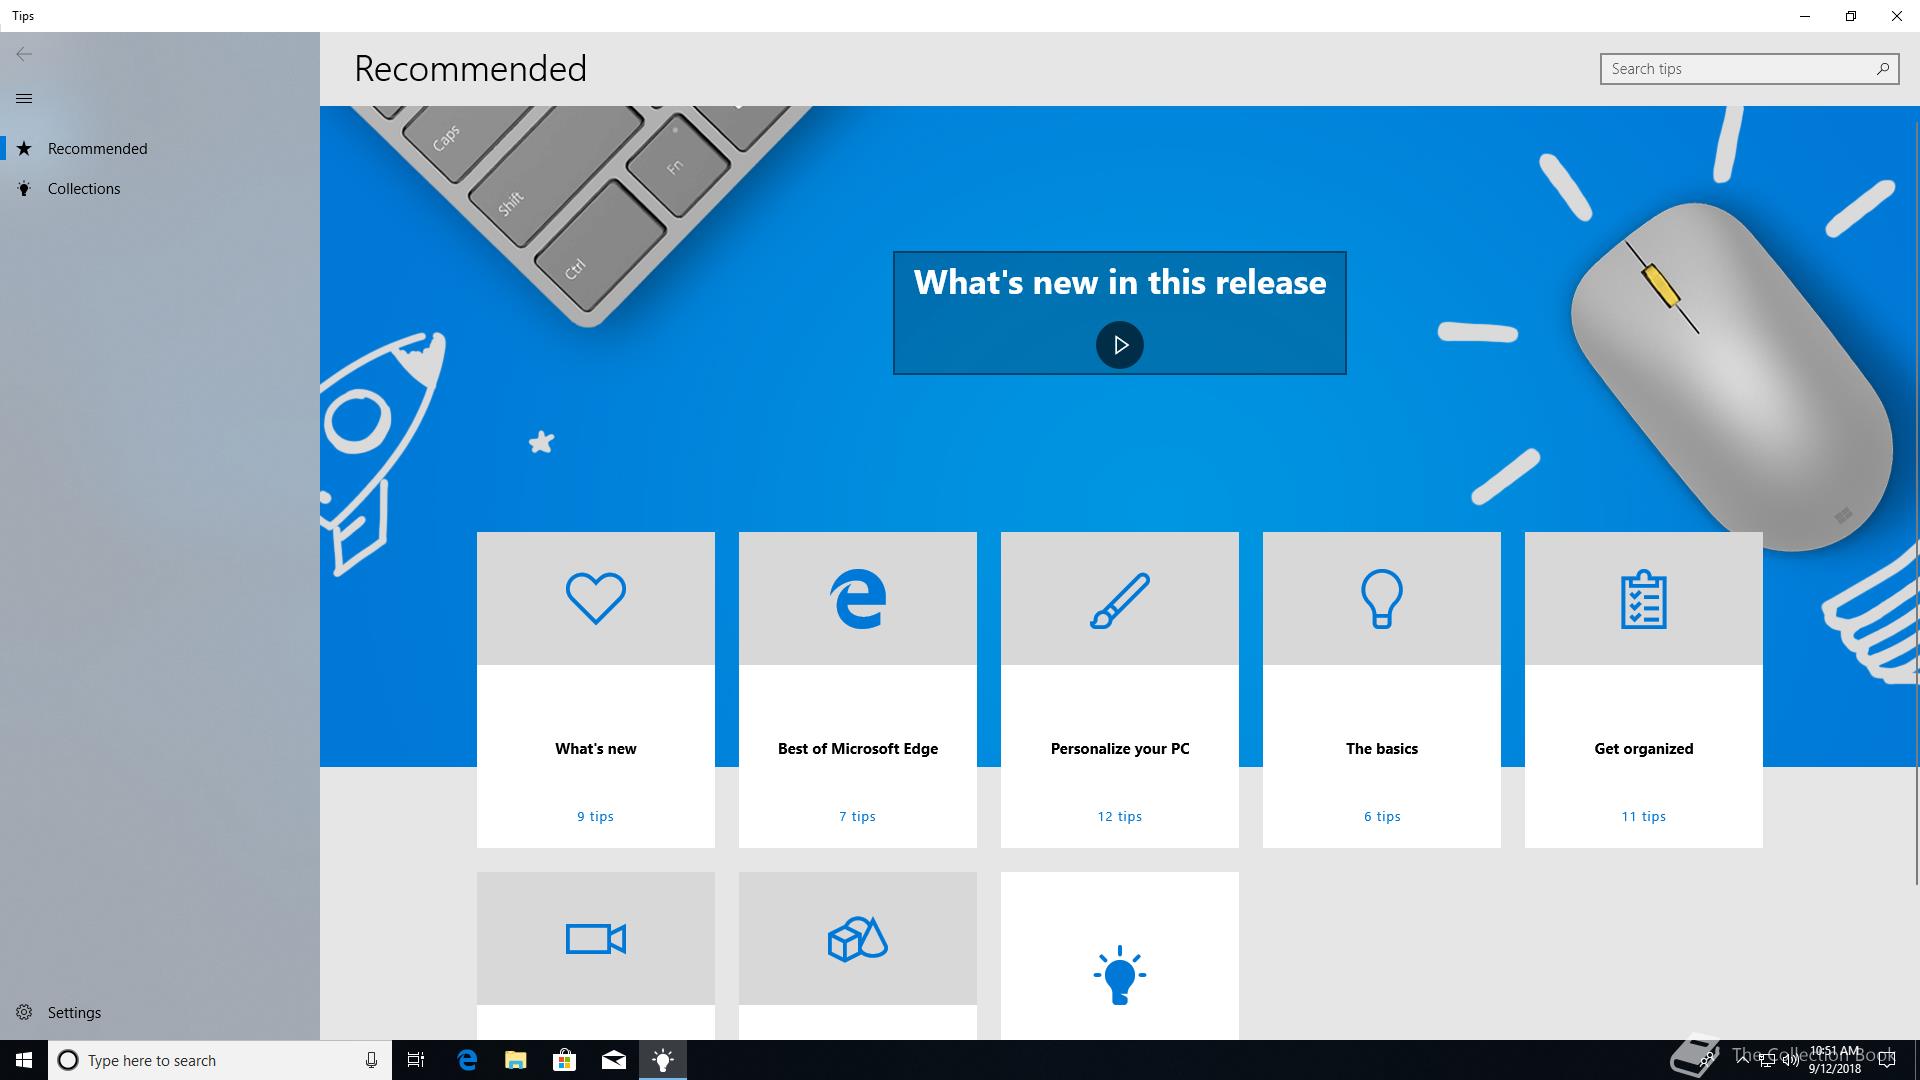Select Recommended in the sidebar
The height and width of the screenshot is (1080, 1920).
tap(160, 148)
